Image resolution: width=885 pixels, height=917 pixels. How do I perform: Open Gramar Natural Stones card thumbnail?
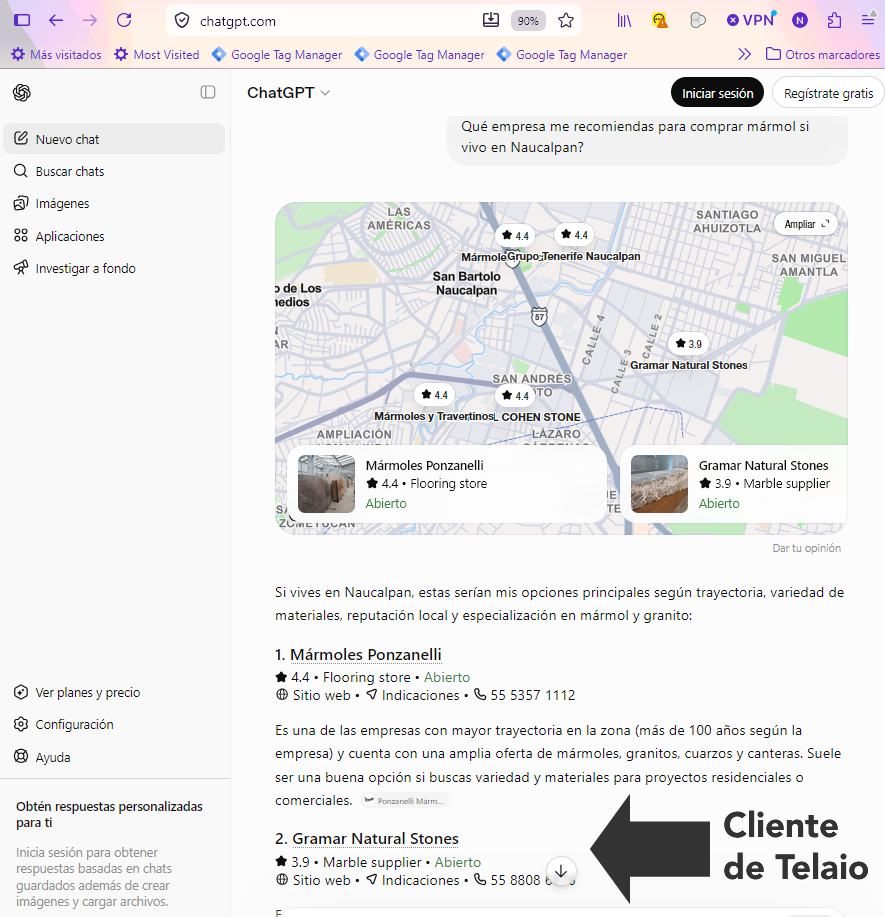[659, 484]
